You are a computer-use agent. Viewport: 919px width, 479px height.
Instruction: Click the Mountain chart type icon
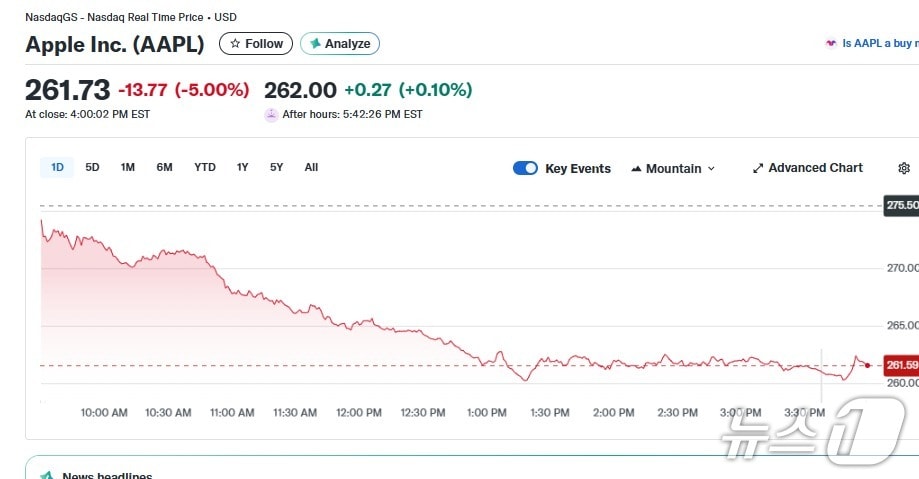coord(636,169)
